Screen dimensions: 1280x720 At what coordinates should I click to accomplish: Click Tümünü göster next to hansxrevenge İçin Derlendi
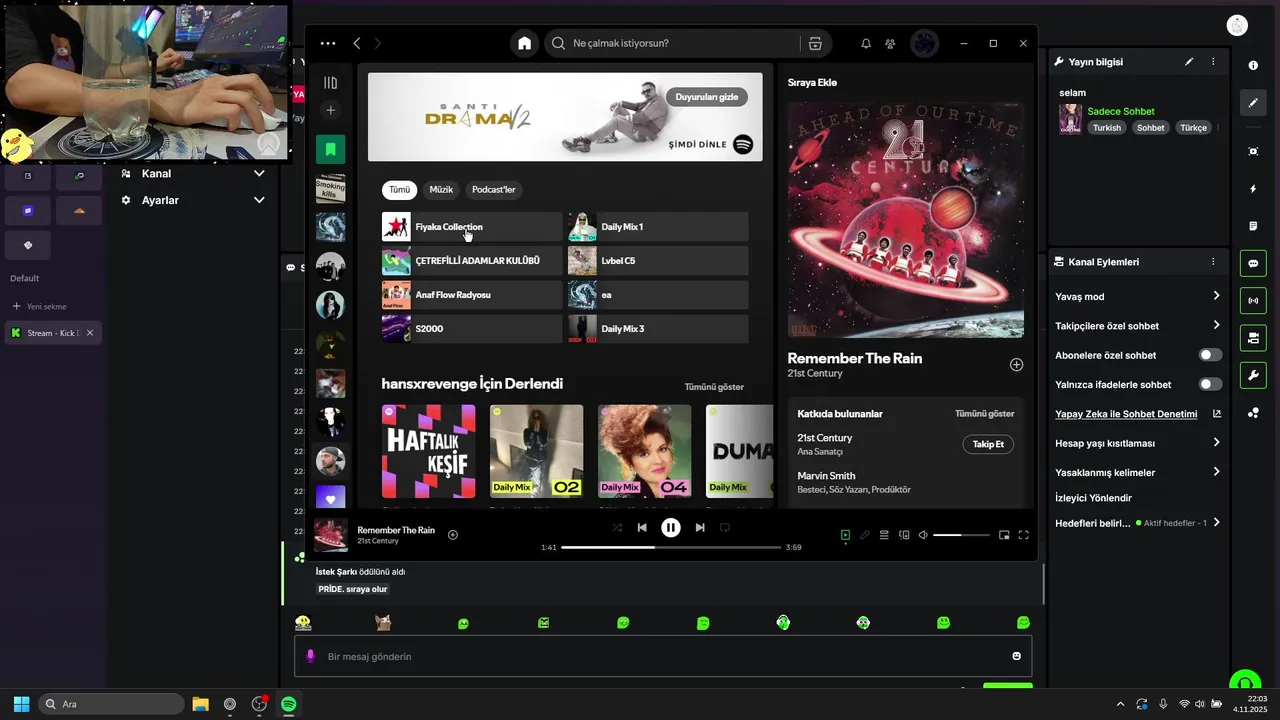pyautogui.click(x=714, y=387)
